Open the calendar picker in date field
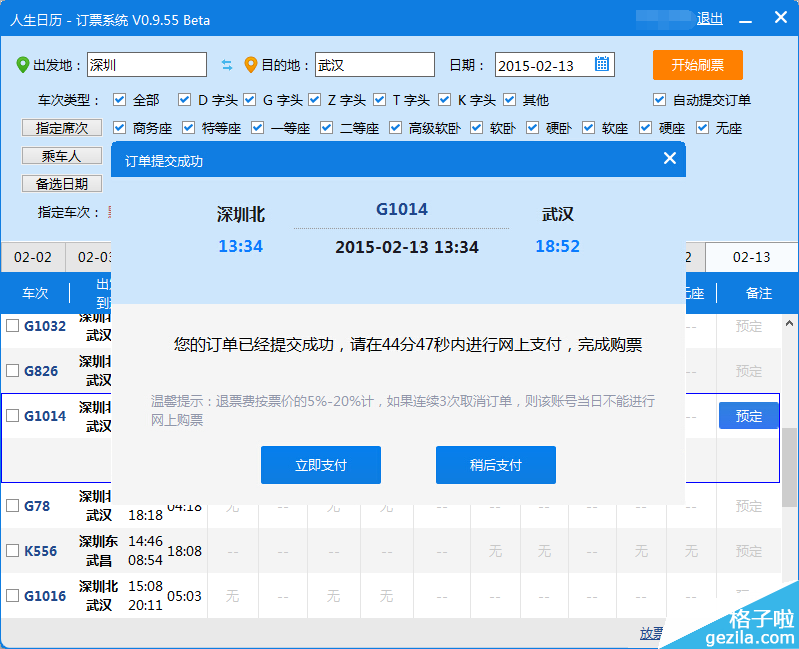Image resolution: width=799 pixels, height=649 pixels. coord(602,64)
